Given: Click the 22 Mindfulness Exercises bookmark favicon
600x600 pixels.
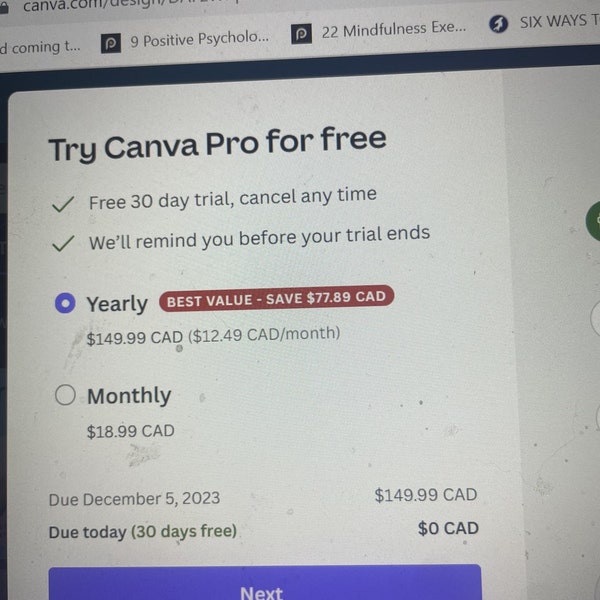Looking at the screenshot, I should 302,34.
